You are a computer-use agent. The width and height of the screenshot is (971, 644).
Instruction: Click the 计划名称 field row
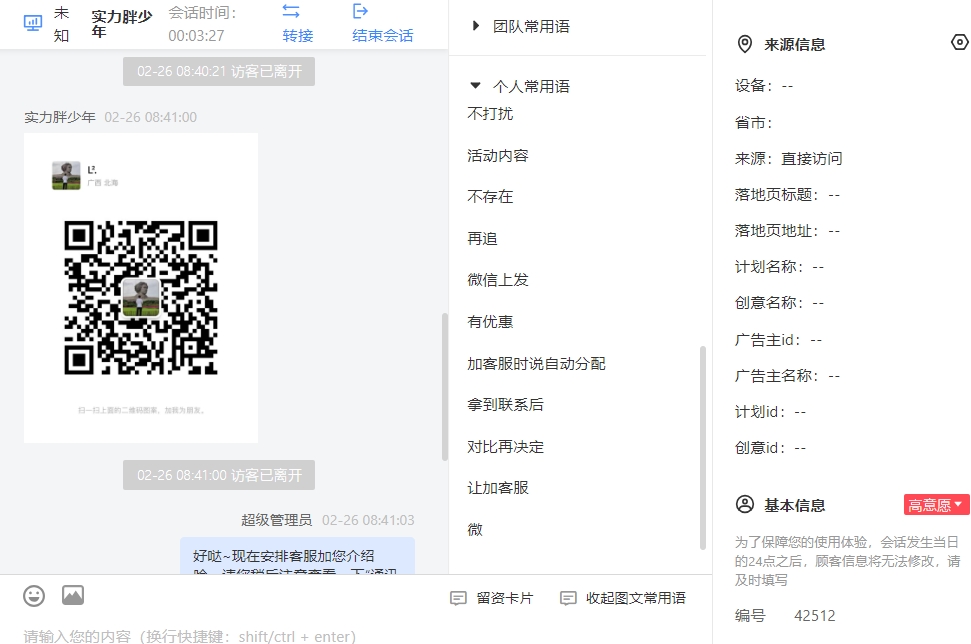tap(779, 267)
